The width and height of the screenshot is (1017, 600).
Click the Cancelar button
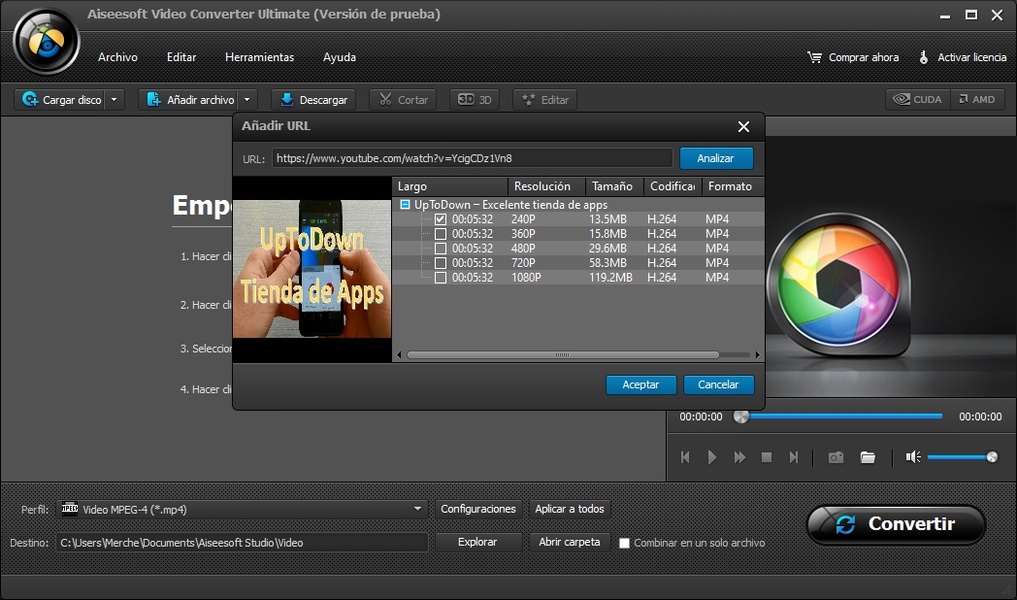click(719, 385)
